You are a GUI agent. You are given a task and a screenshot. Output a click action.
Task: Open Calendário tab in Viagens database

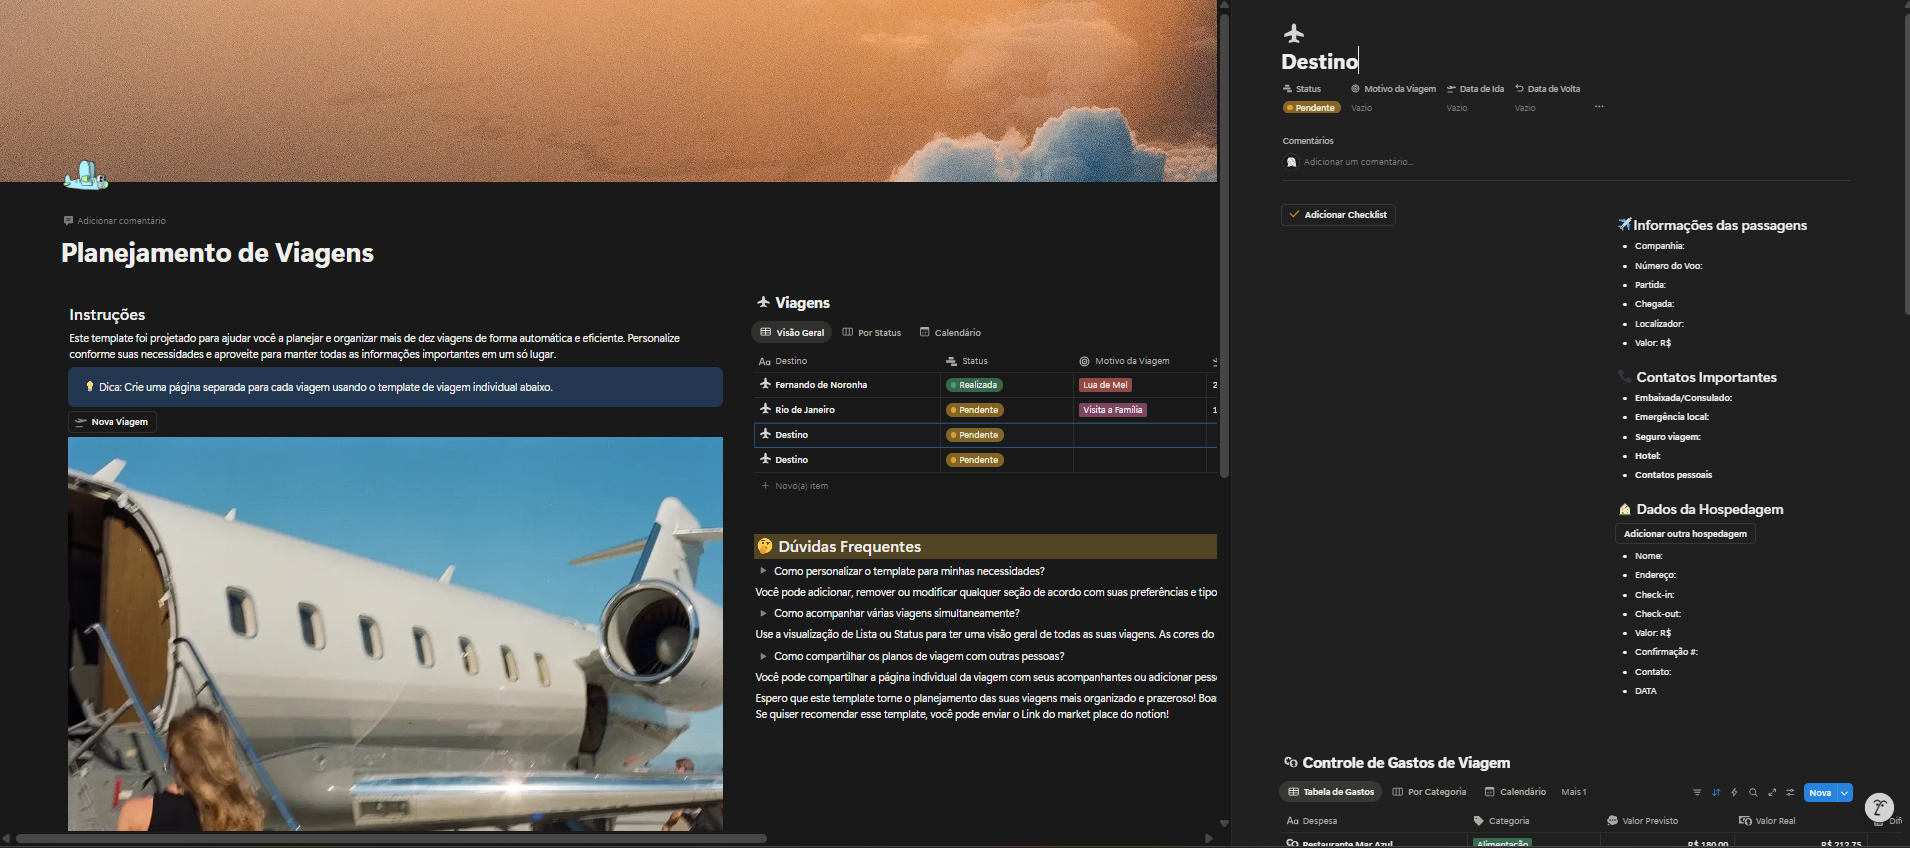point(950,333)
